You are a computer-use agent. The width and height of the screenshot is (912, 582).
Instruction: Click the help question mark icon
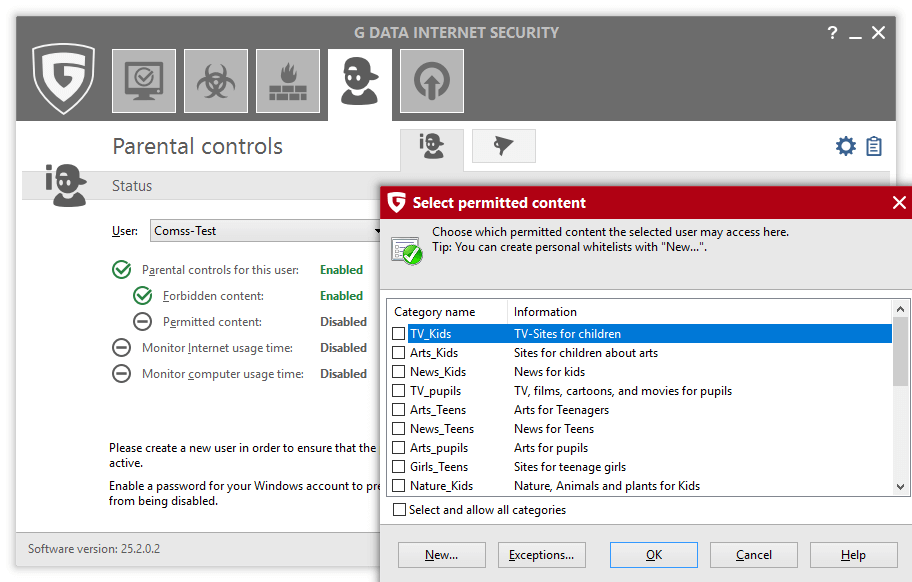pyautogui.click(x=832, y=33)
